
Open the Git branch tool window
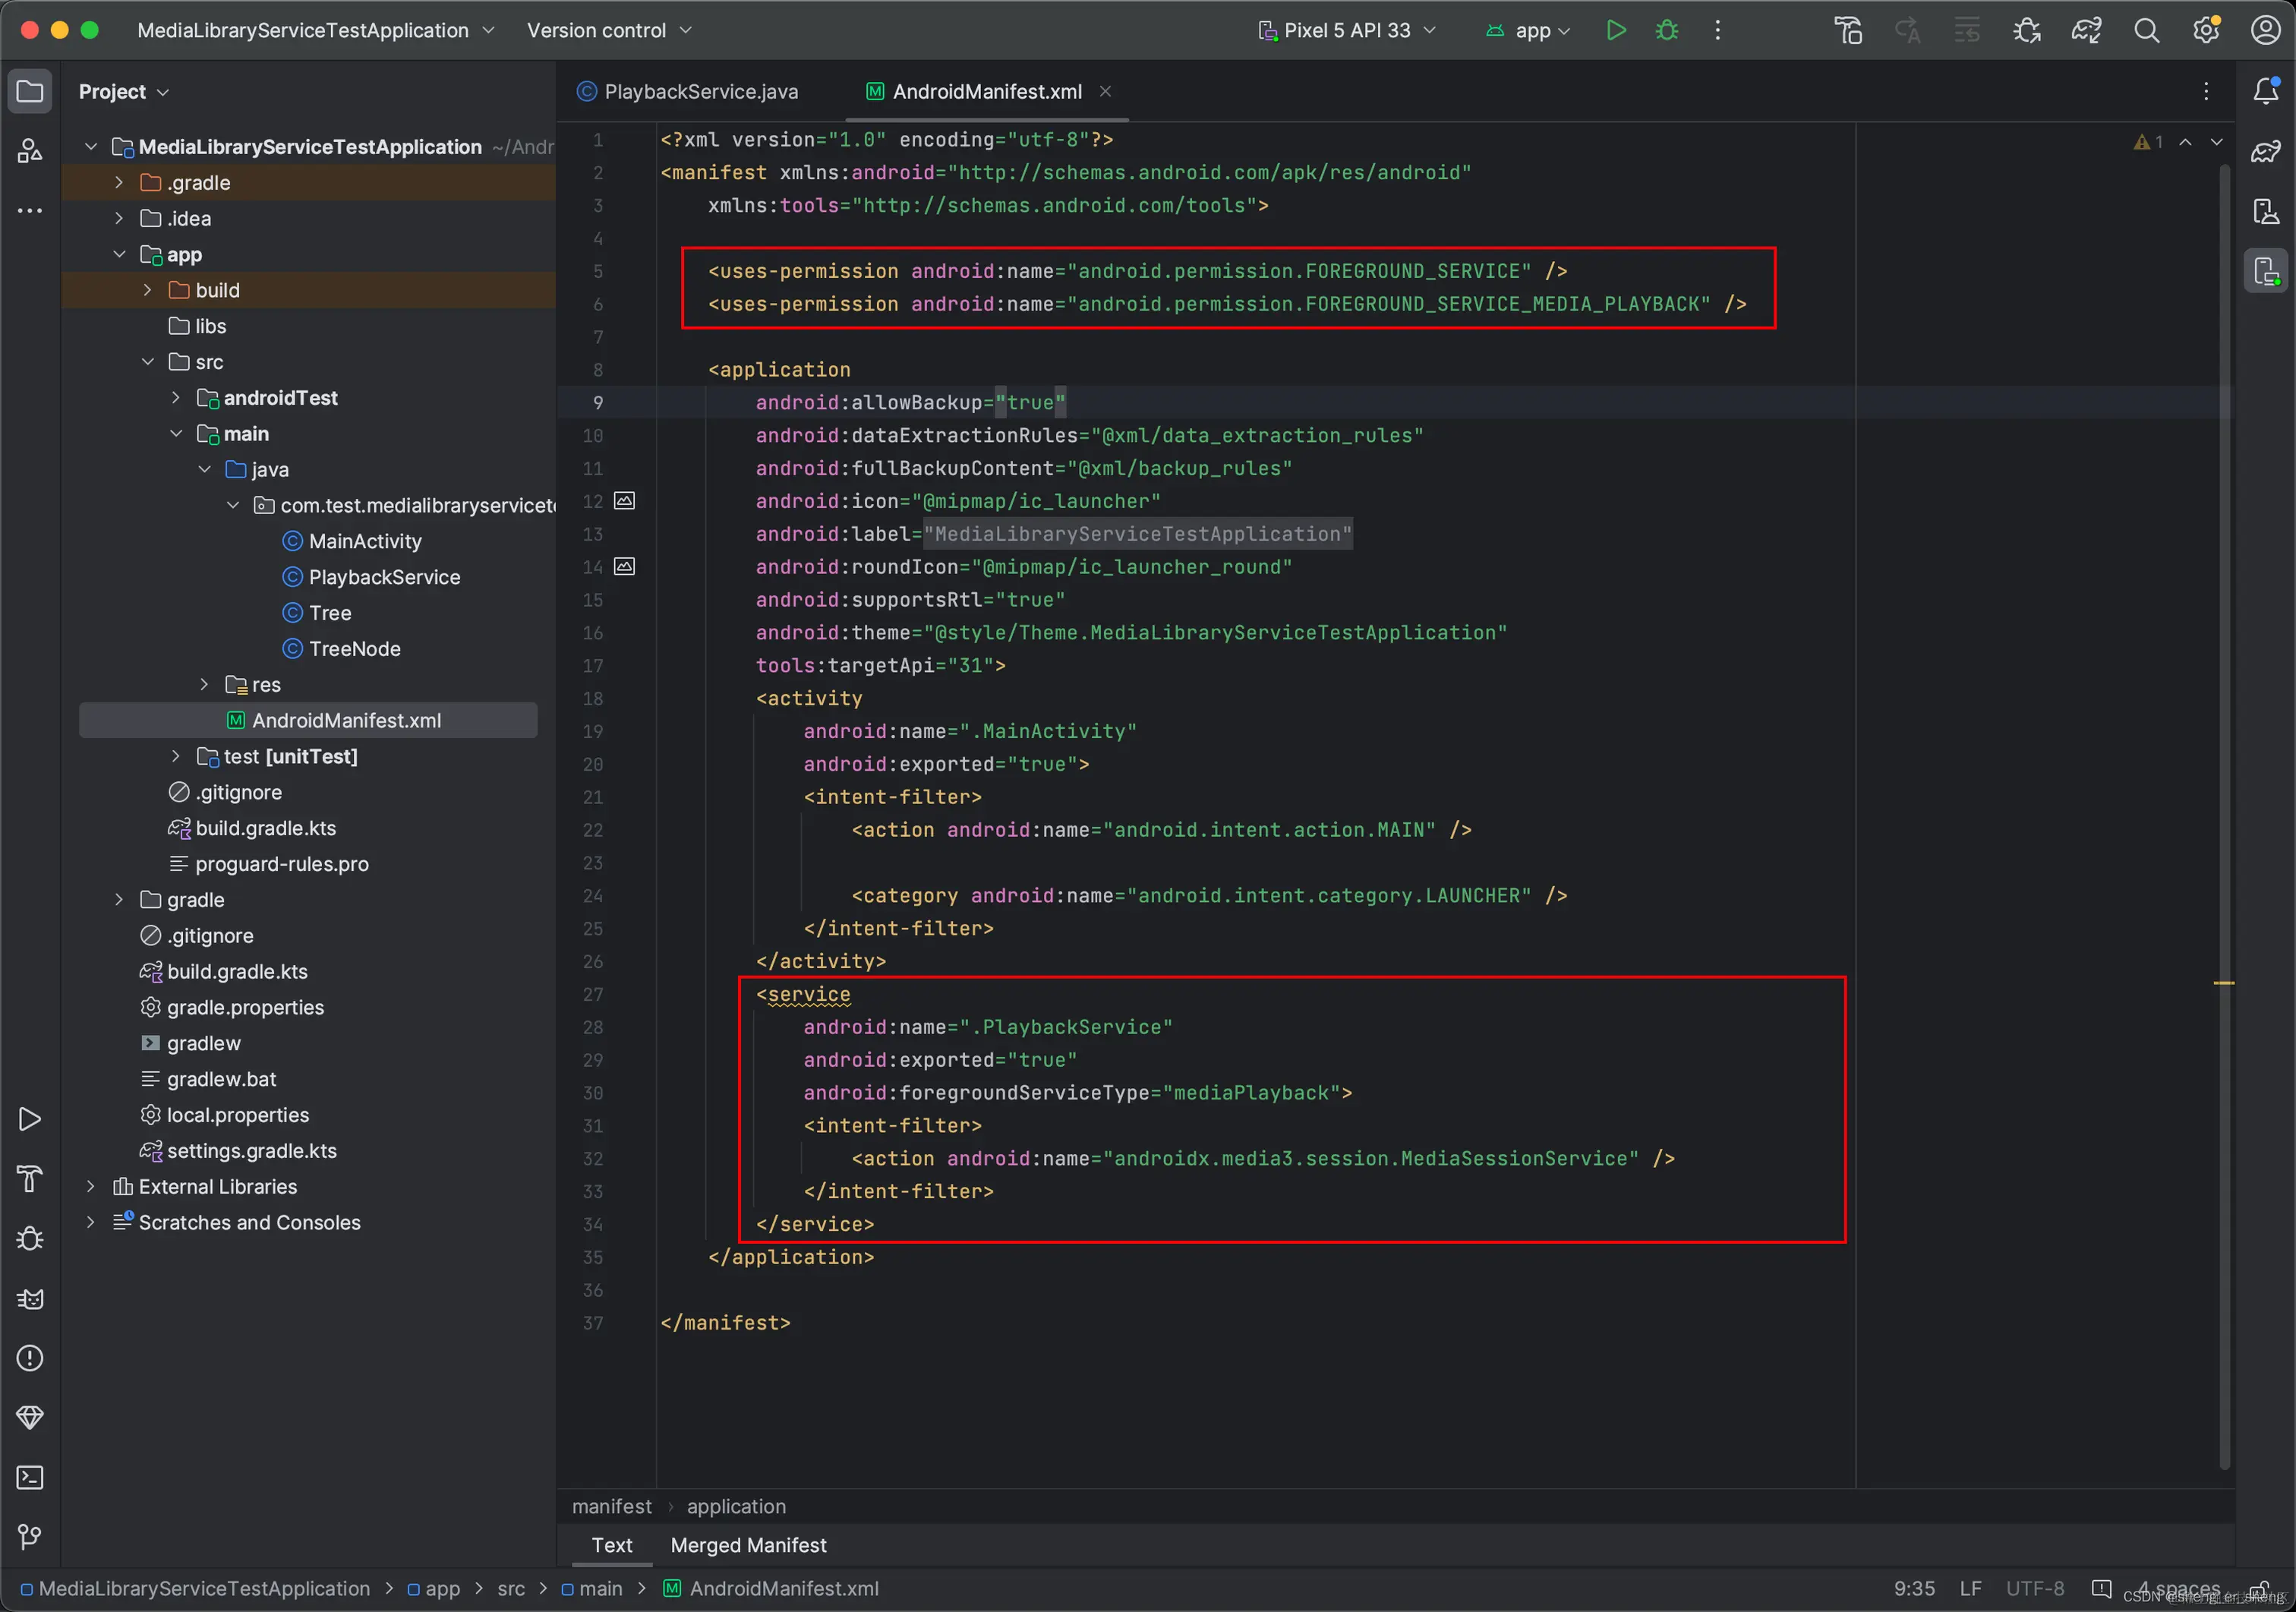[x=30, y=1536]
